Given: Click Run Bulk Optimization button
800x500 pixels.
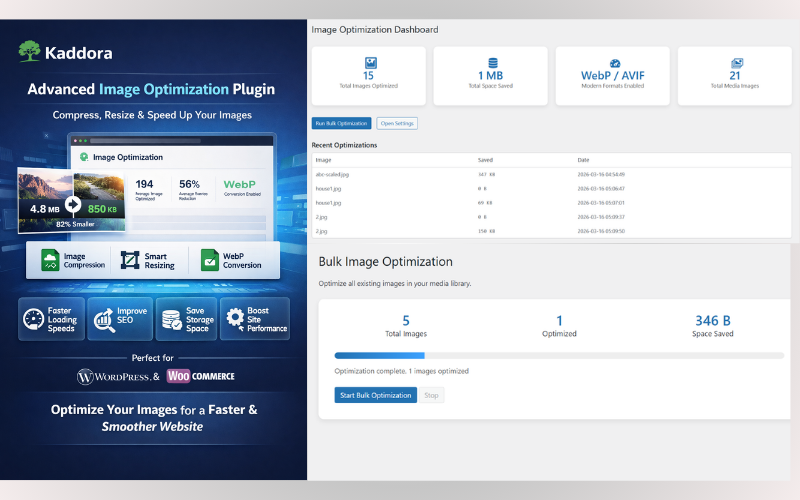Looking at the screenshot, I should [341, 123].
